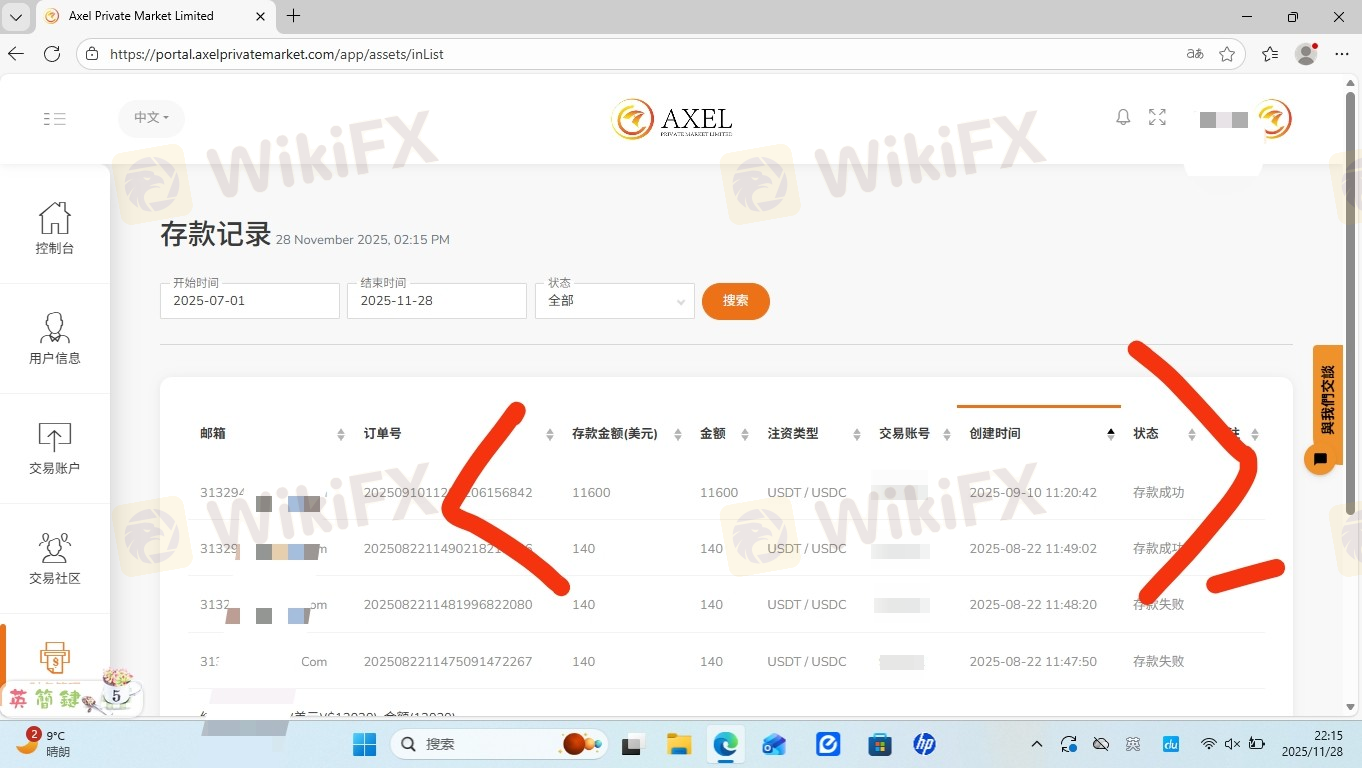Open a new browser tab
This screenshot has height=768, width=1362.
tap(293, 16)
